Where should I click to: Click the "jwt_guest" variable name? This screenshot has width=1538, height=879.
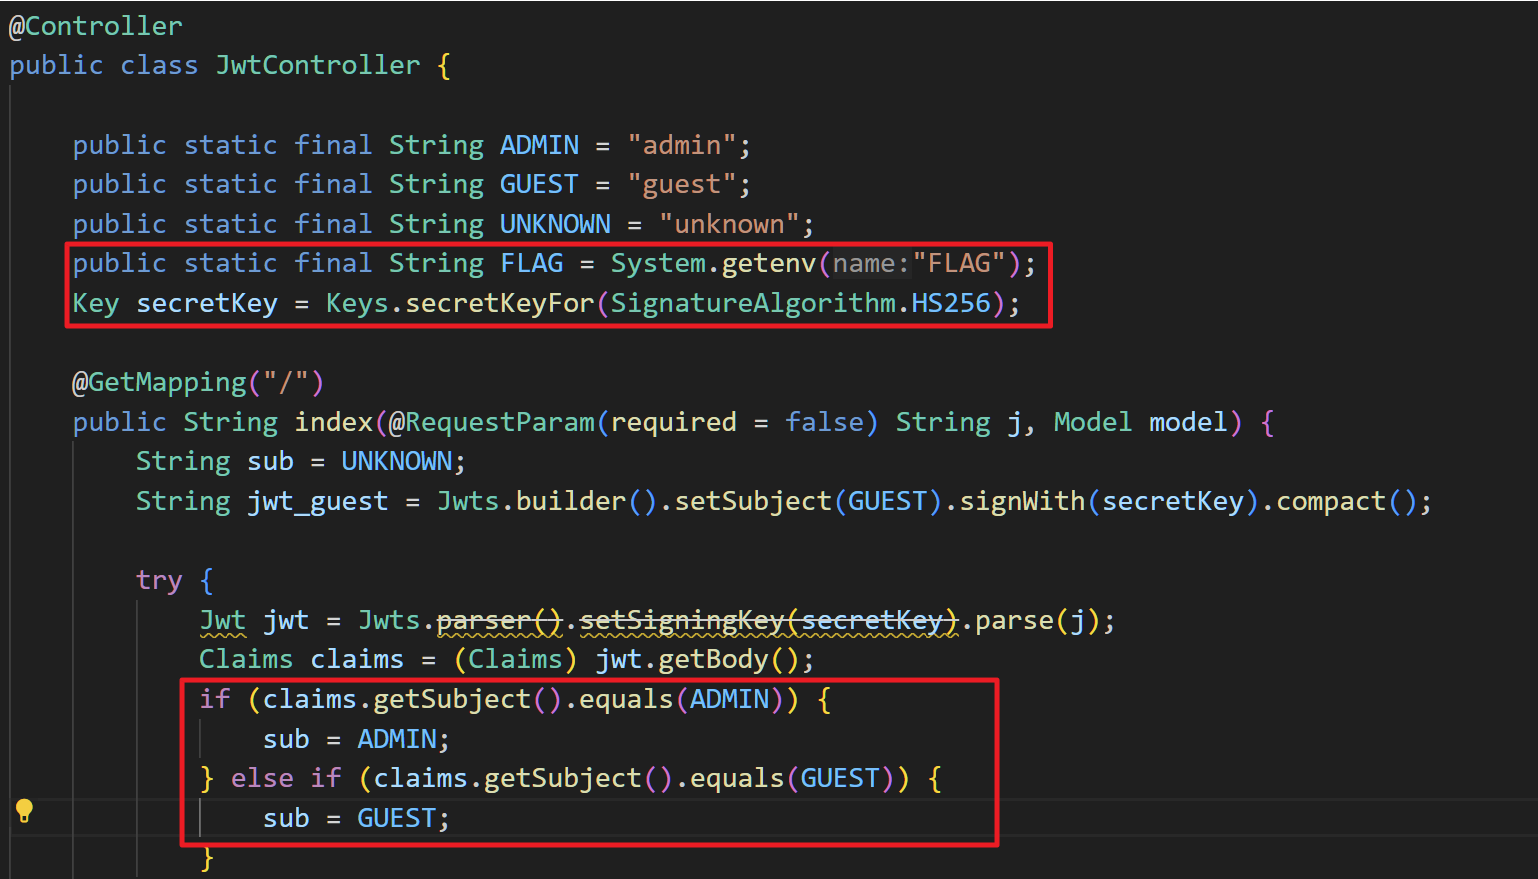[x=318, y=501]
